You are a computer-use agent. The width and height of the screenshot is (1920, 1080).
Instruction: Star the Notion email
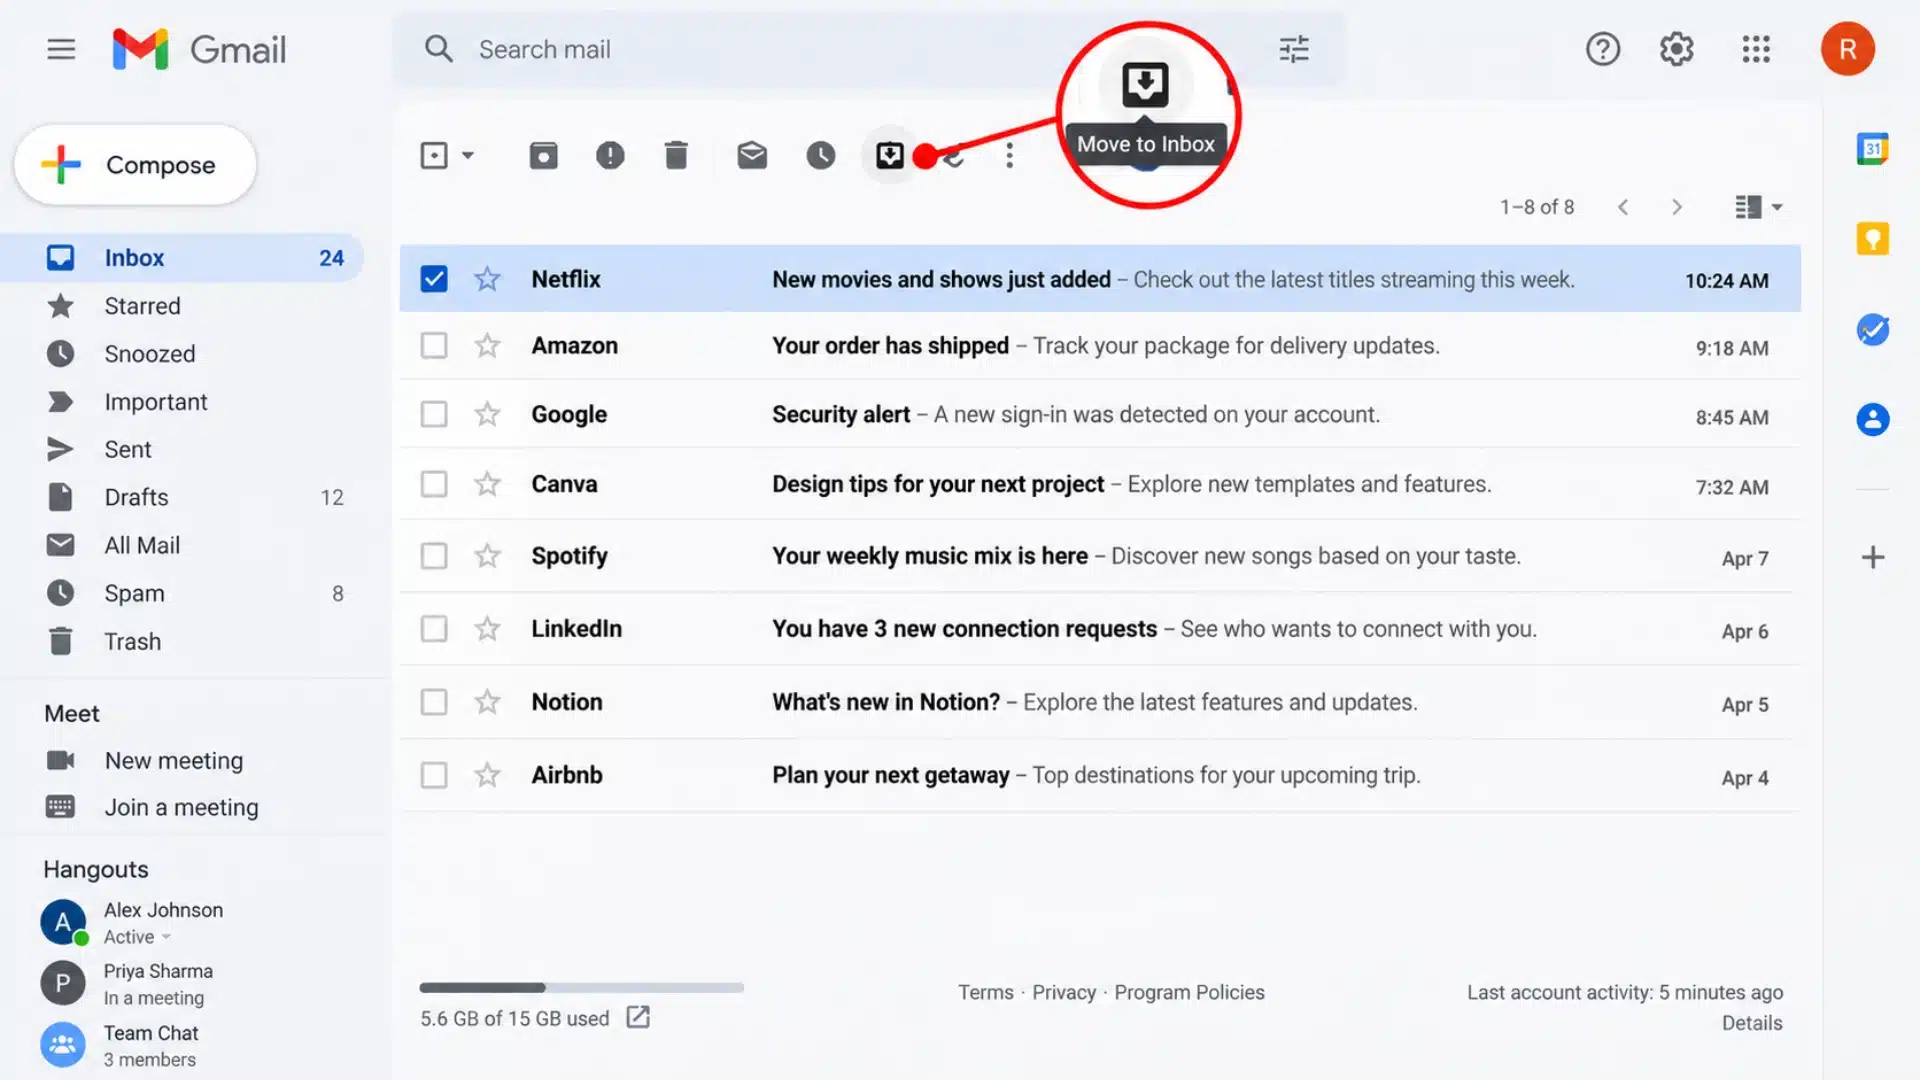coord(487,702)
